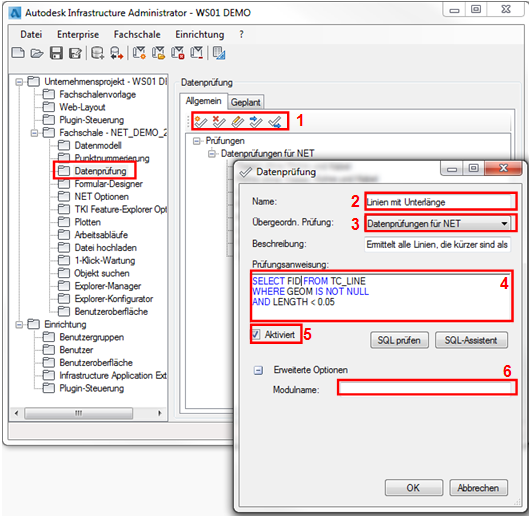Open the ? help menu
Viewport: 529px width, 516px height.
point(241,34)
